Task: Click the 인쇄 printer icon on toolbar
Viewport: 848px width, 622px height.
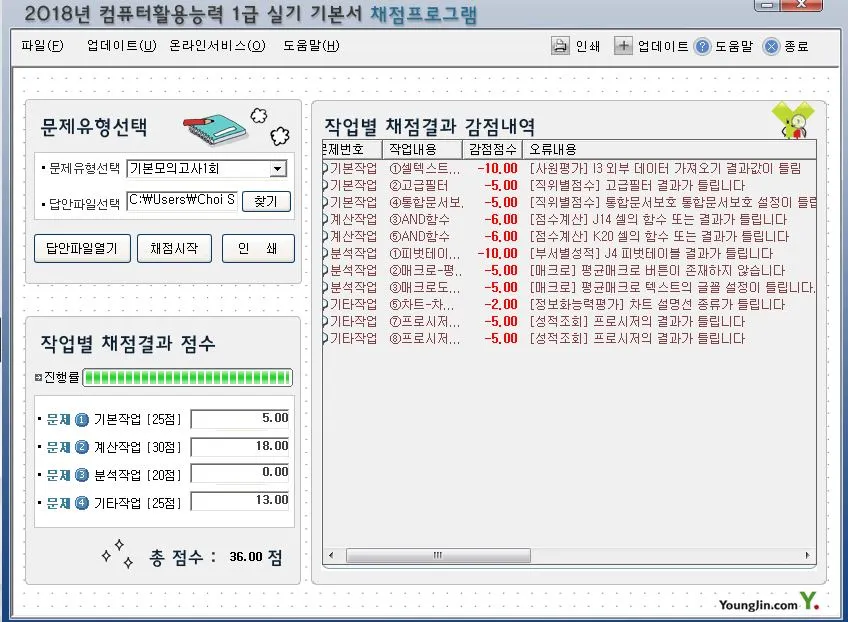Action: 559,45
